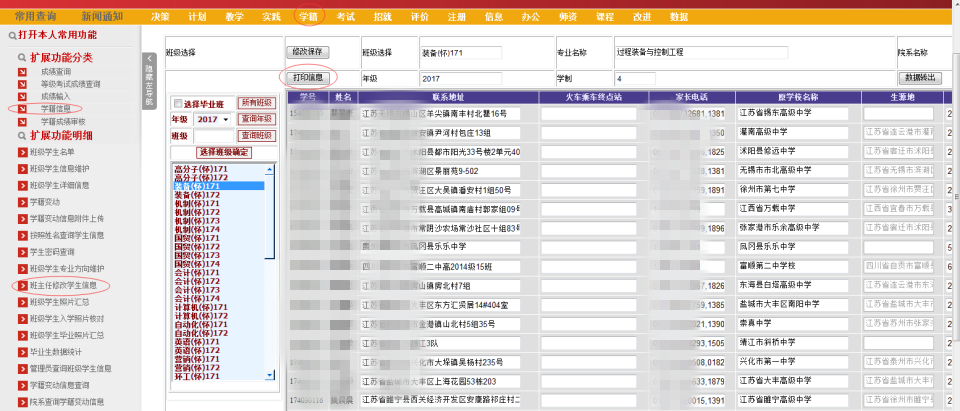Screen dimensions: 960x411
Task: Enable the 选择毕业班 checkbox
Action: pyautogui.click(x=178, y=103)
